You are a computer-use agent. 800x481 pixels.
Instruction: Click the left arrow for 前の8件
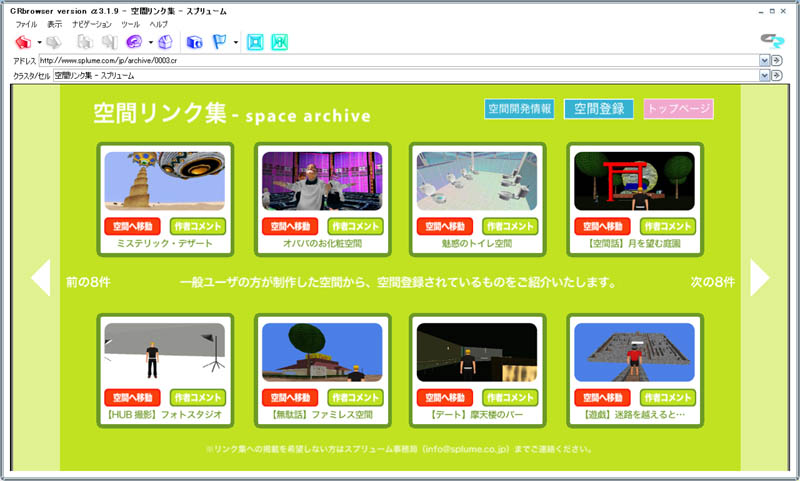tap(41, 277)
